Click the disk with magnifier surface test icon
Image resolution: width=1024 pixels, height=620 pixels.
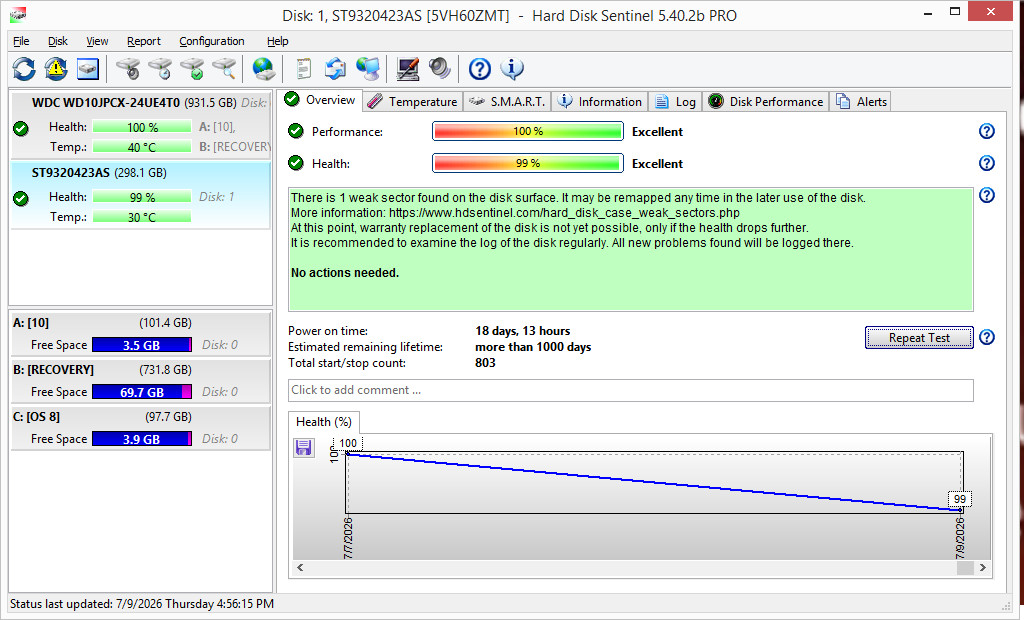coord(224,69)
